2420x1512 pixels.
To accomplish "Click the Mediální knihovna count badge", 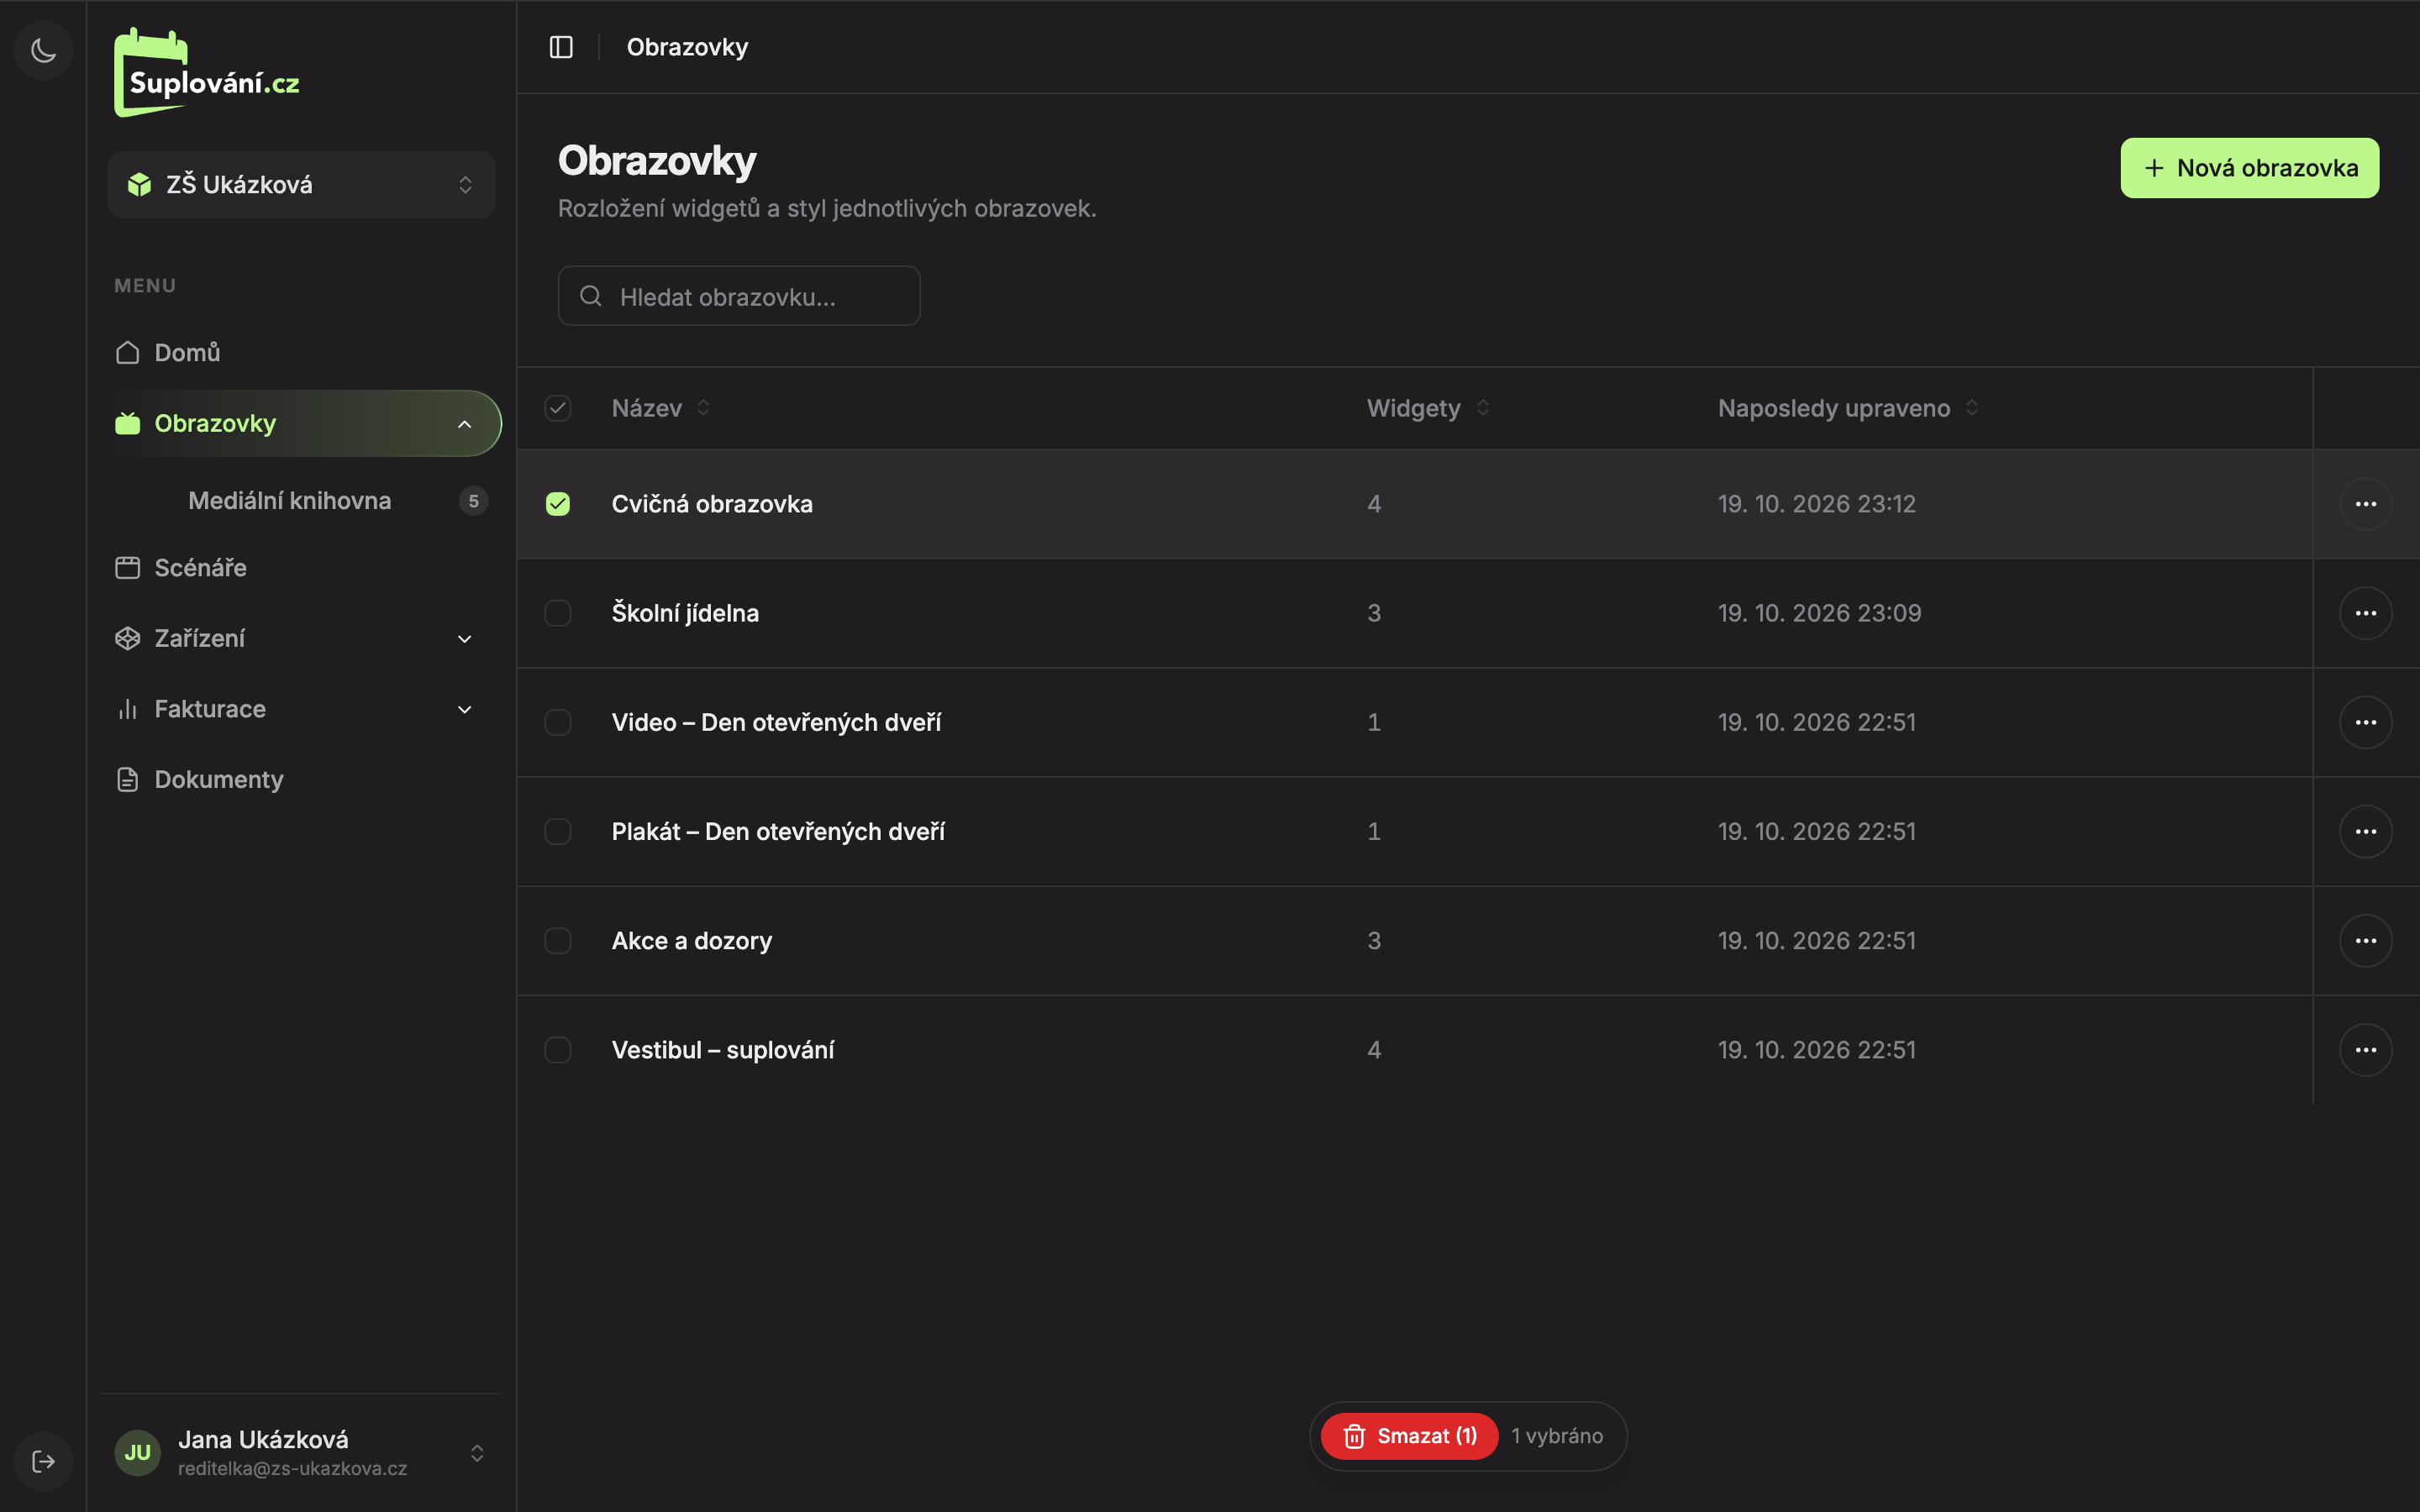I will 473,501.
